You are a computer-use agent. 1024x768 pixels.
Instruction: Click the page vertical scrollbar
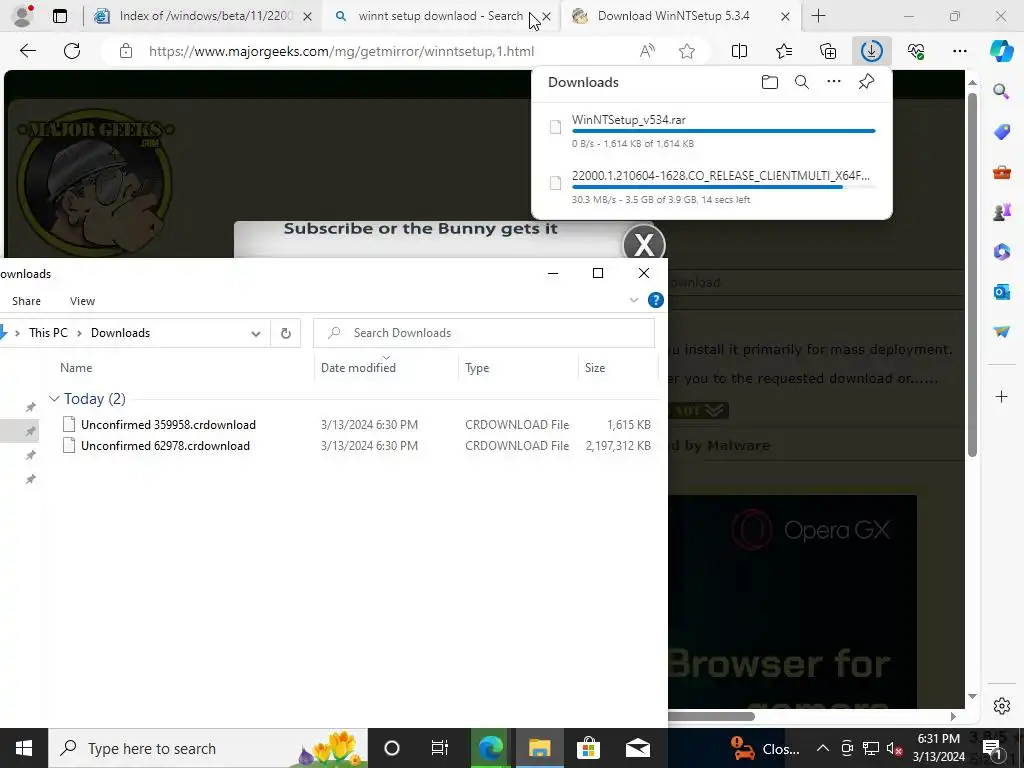(x=972, y=274)
